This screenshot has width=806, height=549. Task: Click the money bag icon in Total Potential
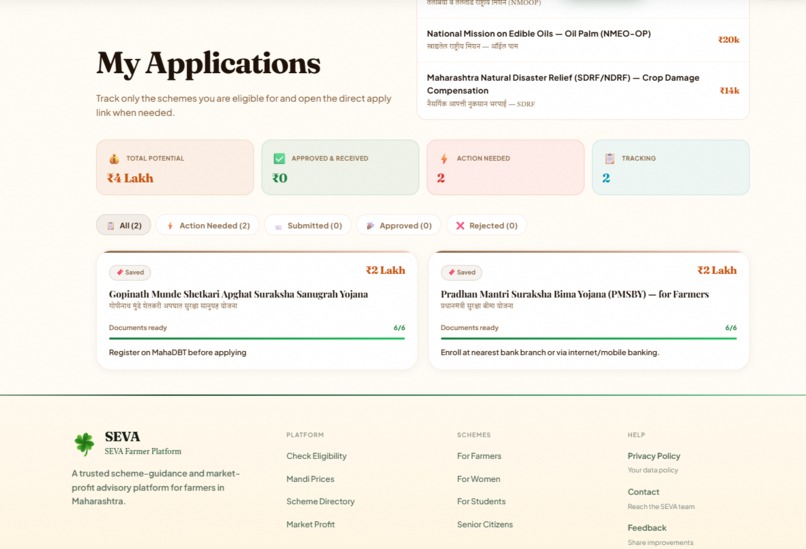(x=114, y=159)
